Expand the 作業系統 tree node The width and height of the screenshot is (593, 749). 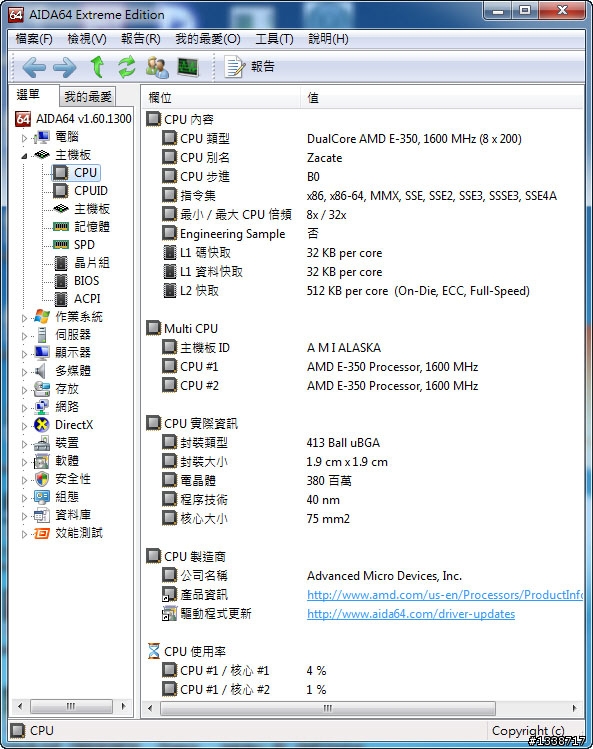(x=24, y=318)
